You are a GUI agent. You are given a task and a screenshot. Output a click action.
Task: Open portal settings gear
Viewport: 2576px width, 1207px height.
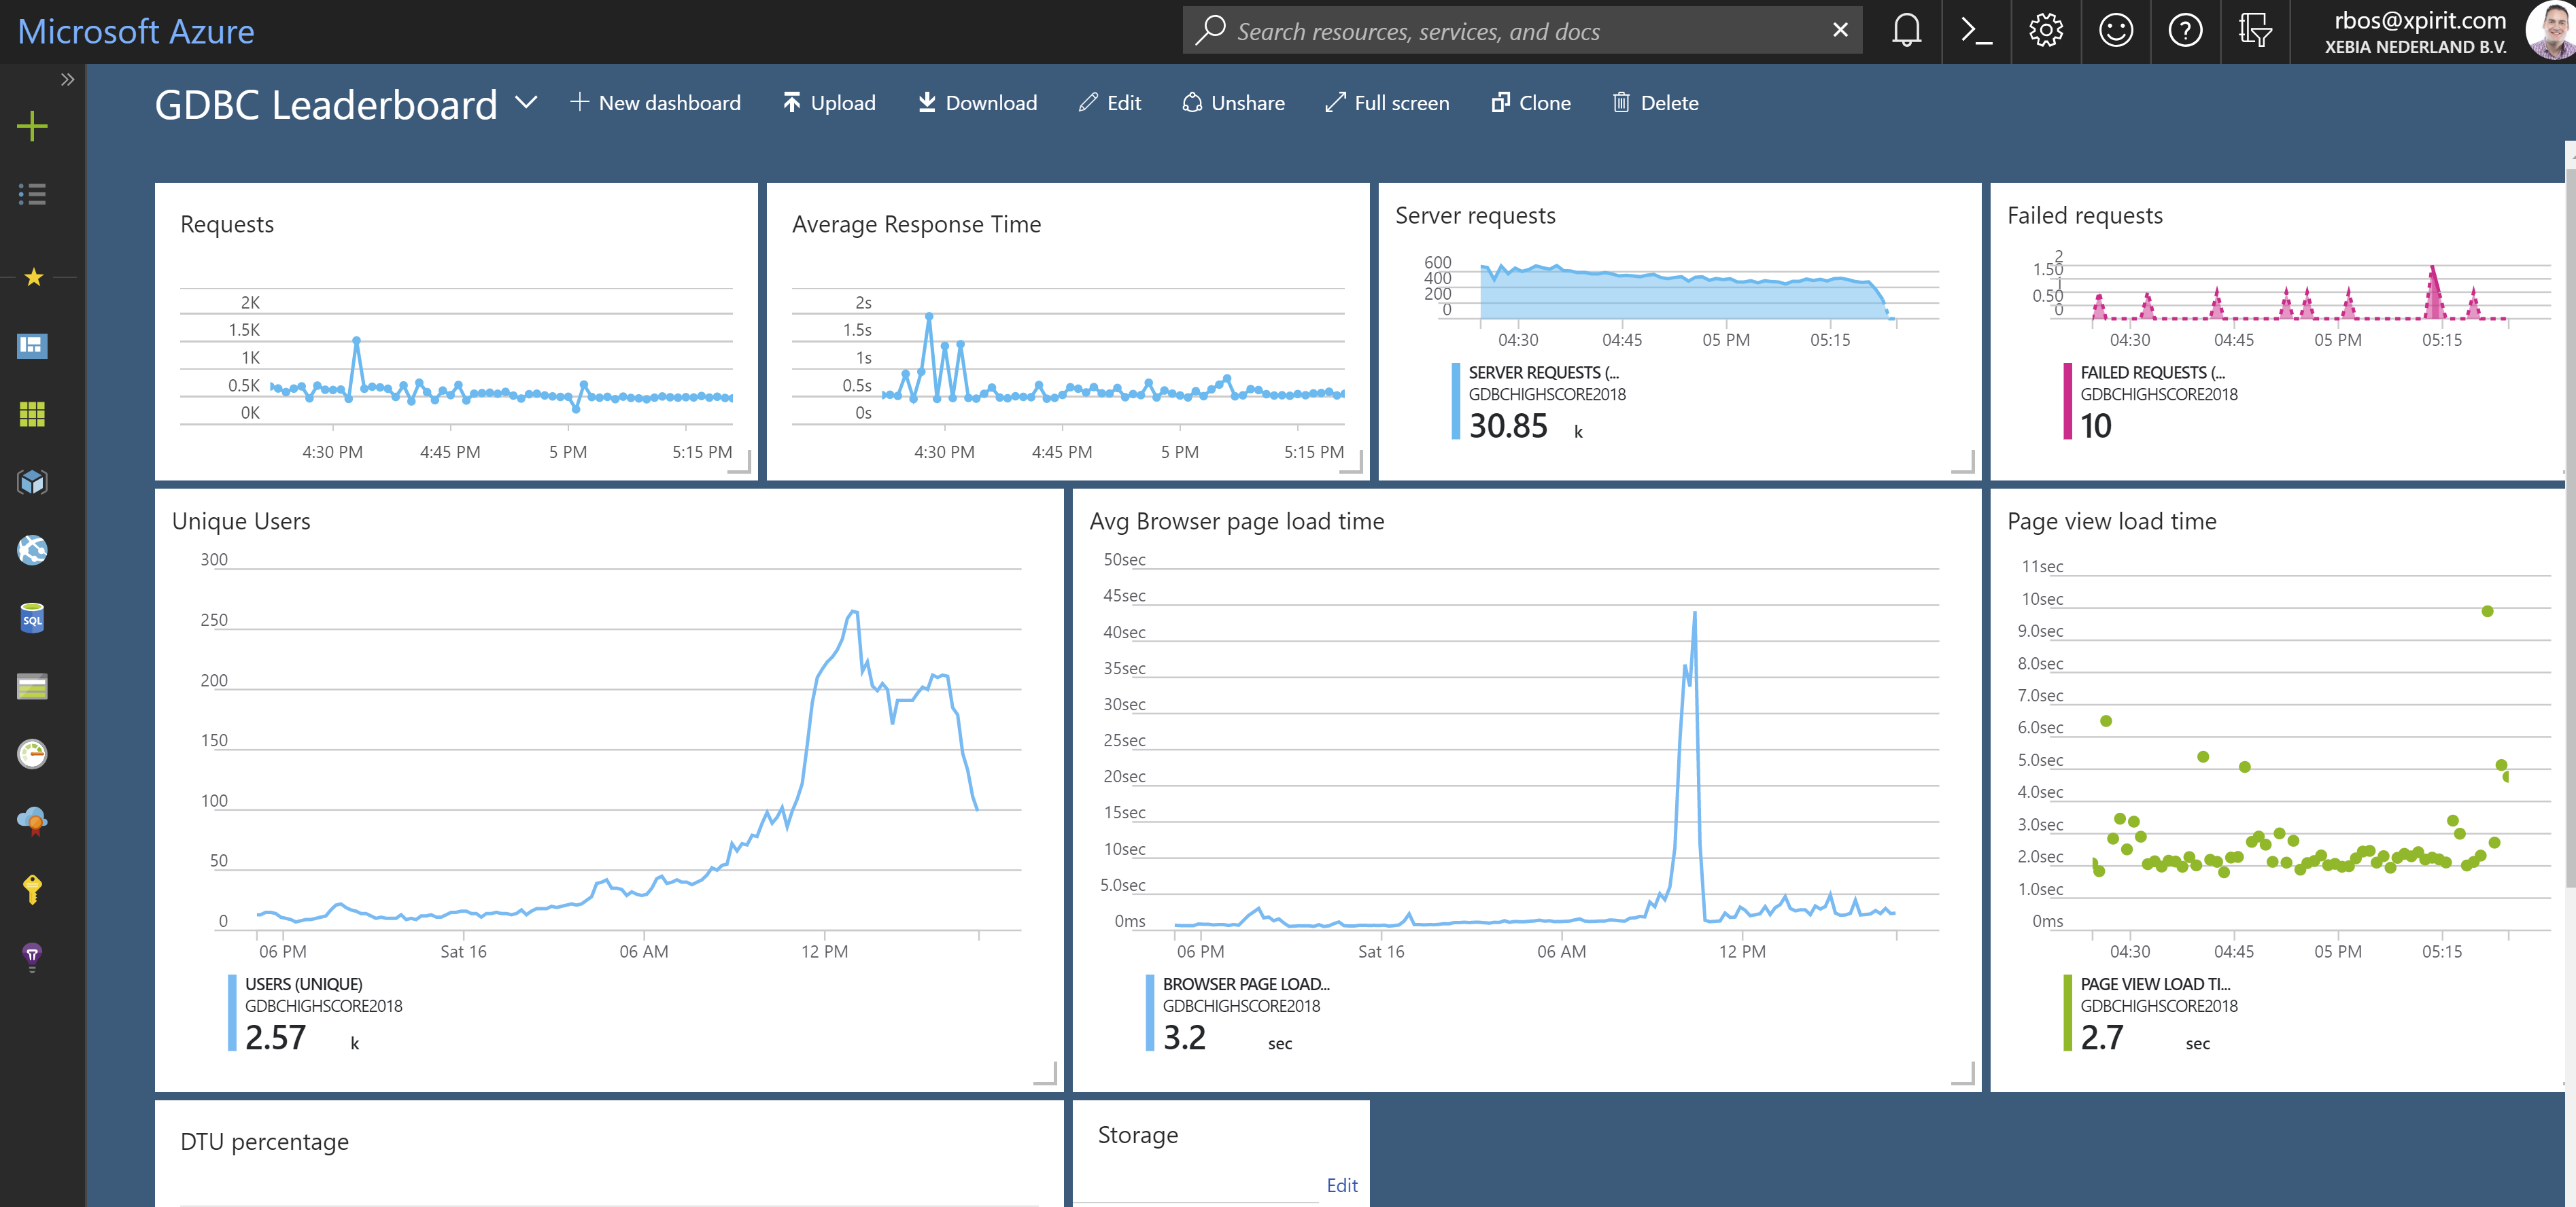(2045, 31)
